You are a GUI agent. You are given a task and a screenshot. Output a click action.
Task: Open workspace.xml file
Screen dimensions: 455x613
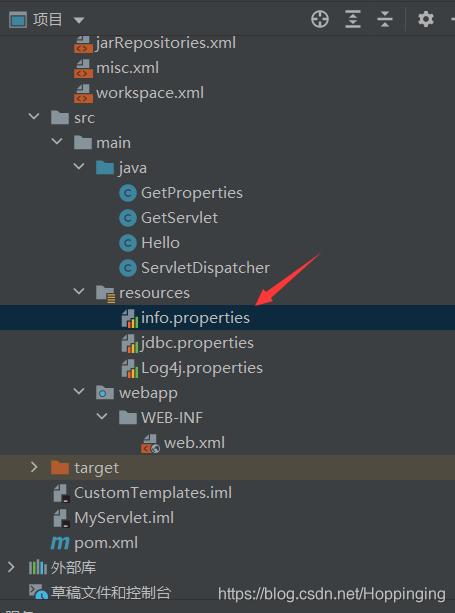coord(150,93)
